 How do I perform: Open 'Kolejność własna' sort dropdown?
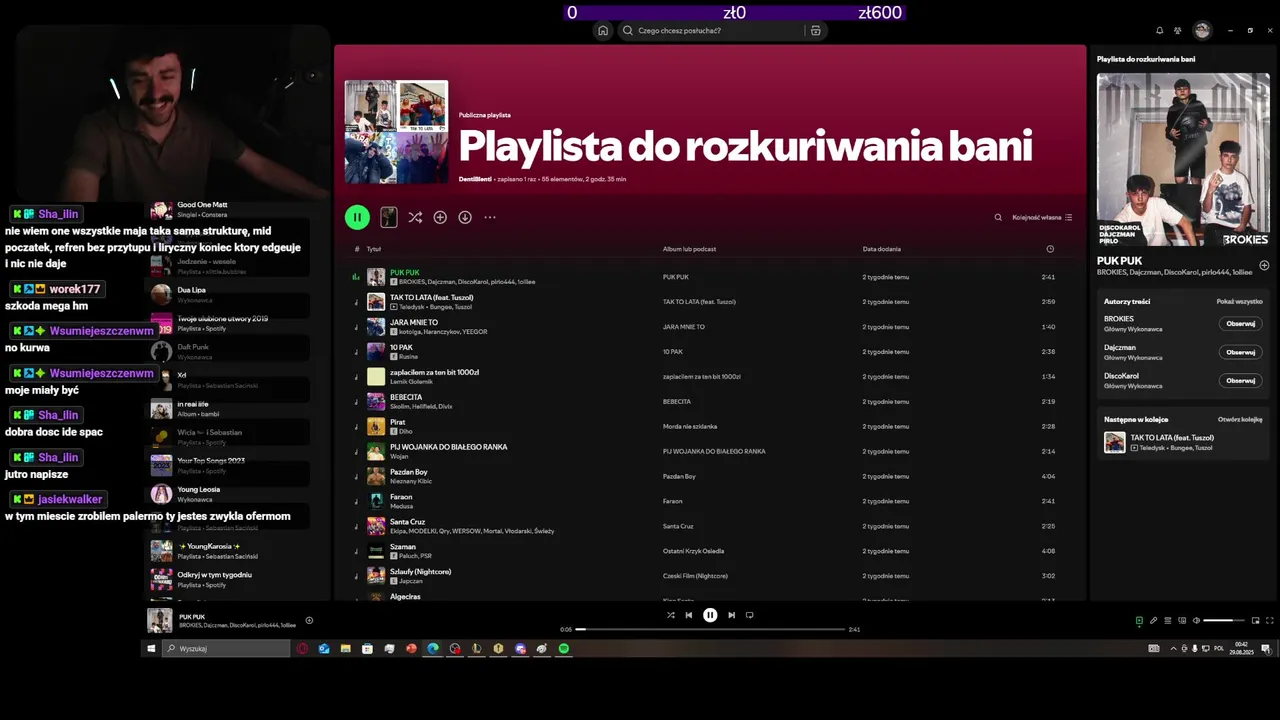click(1042, 217)
